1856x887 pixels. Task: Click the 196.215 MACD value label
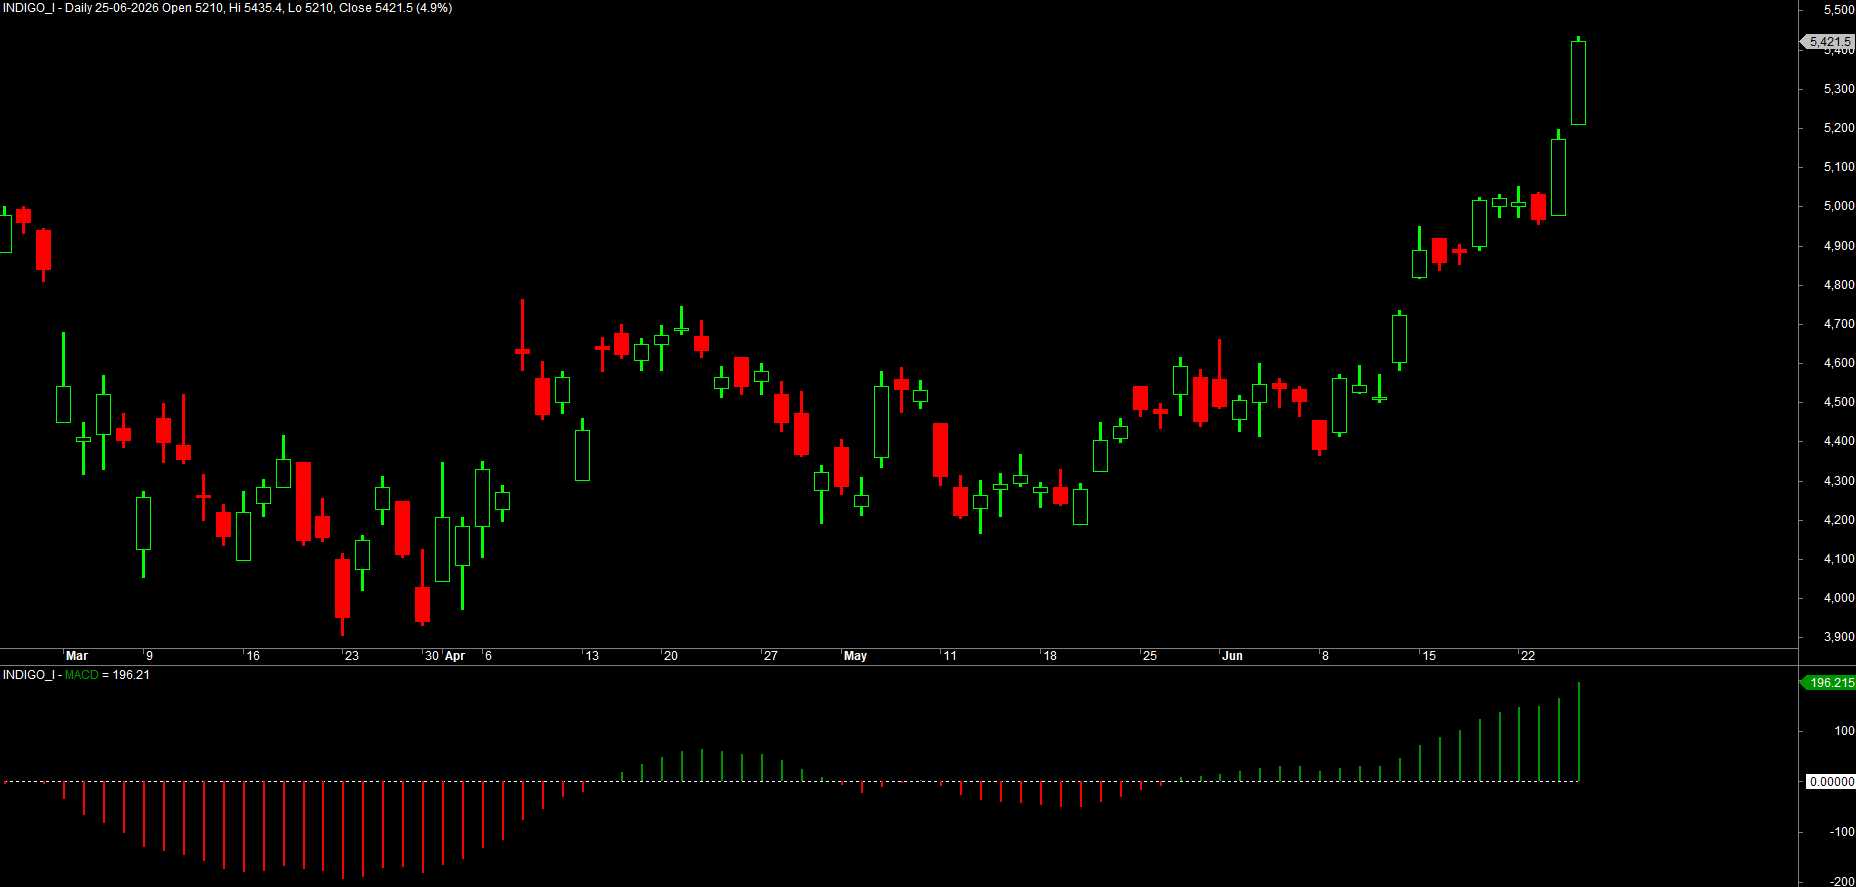tap(1828, 683)
